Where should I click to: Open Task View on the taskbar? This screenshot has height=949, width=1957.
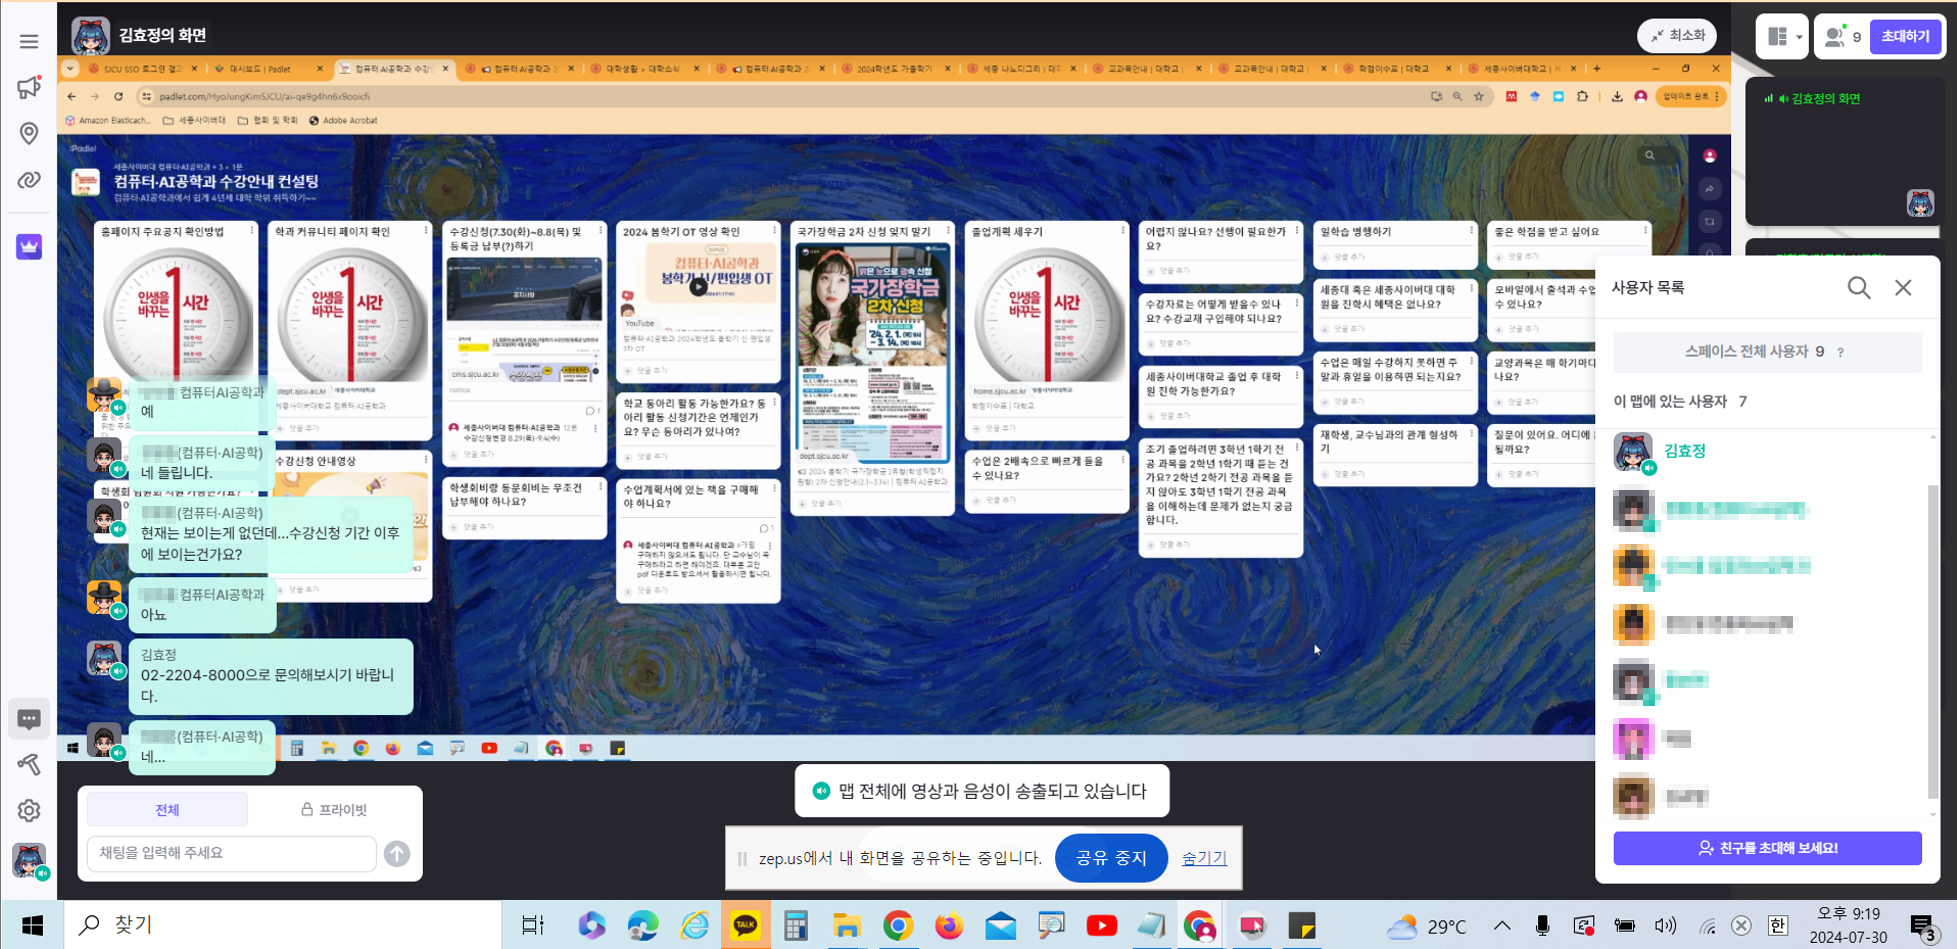tap(532, 925)
